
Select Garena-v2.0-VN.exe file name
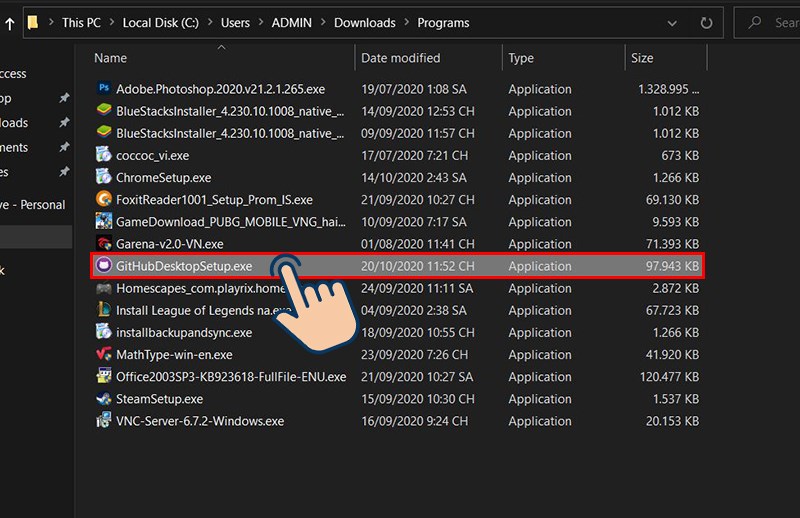point(169,244)
